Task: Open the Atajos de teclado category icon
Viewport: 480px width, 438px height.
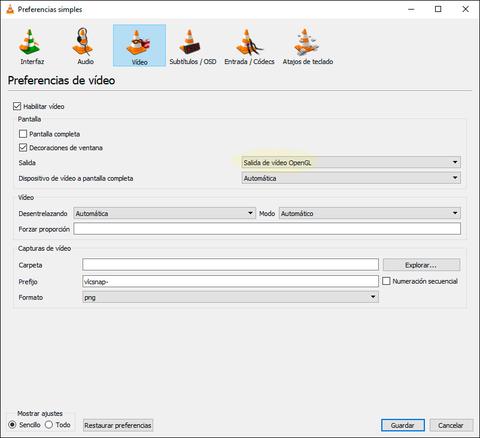Action: pyautogui.click(x=308, y=46)
